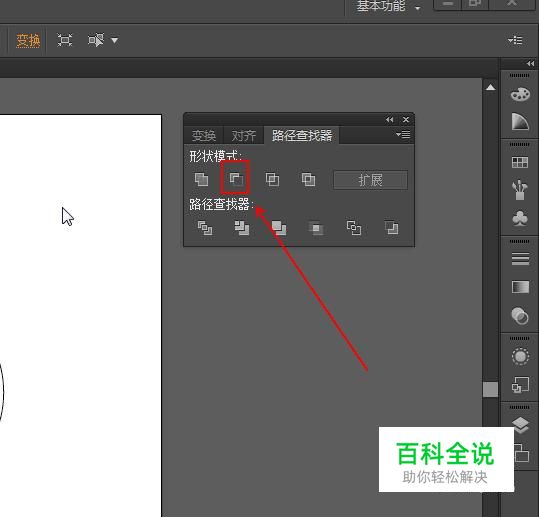Image resolution: width=539 pixels, height=517 pixels.
Task: Switch to the 变换 panel tab
Action: coord(204,135)
